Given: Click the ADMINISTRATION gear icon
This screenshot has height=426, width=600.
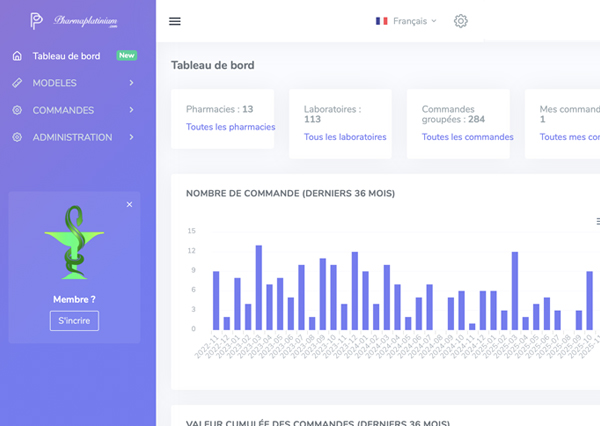Looking at the screenshot, I should pos(17,137).
